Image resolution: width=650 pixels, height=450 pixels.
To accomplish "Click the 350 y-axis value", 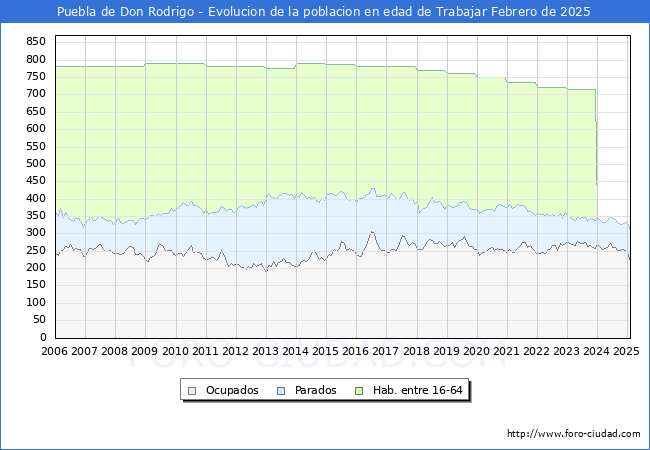I will click(36, 215).
